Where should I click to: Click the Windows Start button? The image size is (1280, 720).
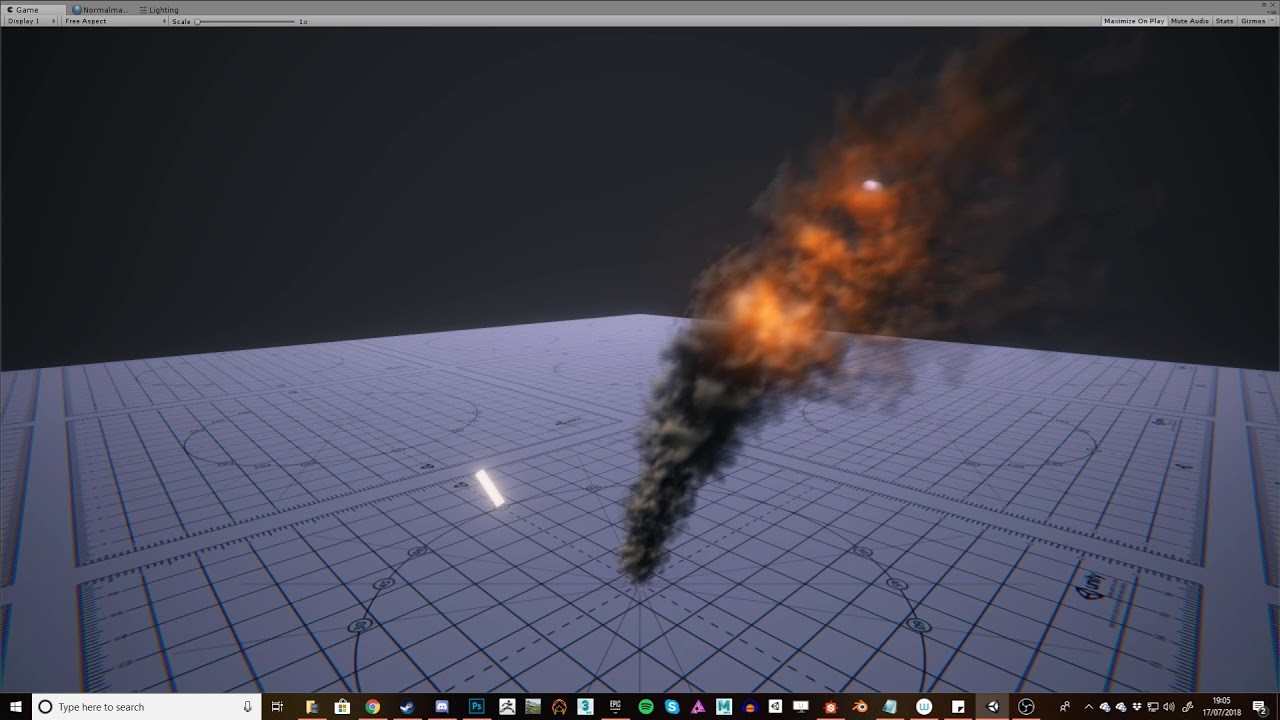click(x=15, y=706)
